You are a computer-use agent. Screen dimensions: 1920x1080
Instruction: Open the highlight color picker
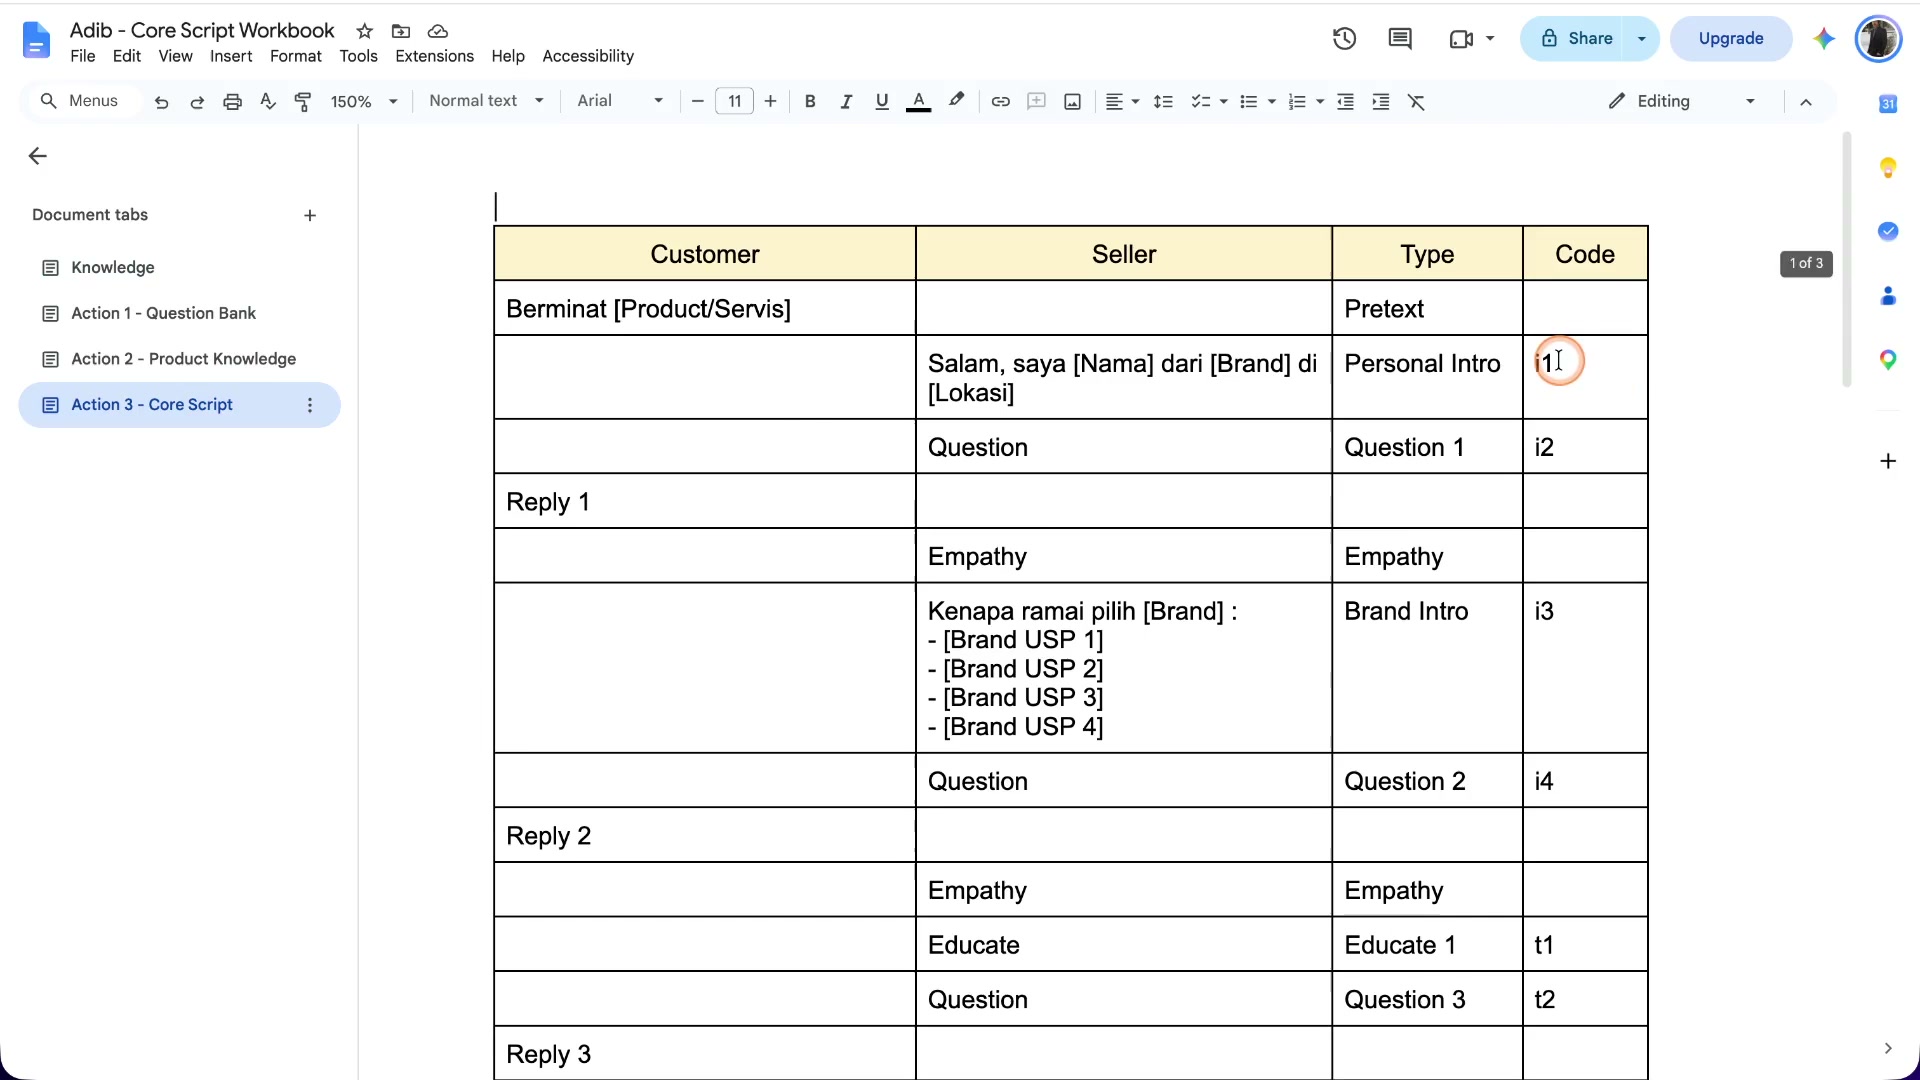(x=956, y=101)
